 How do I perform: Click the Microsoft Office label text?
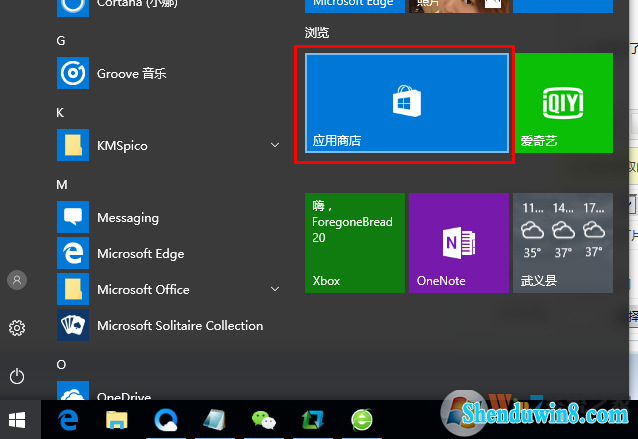coord(143,290)
